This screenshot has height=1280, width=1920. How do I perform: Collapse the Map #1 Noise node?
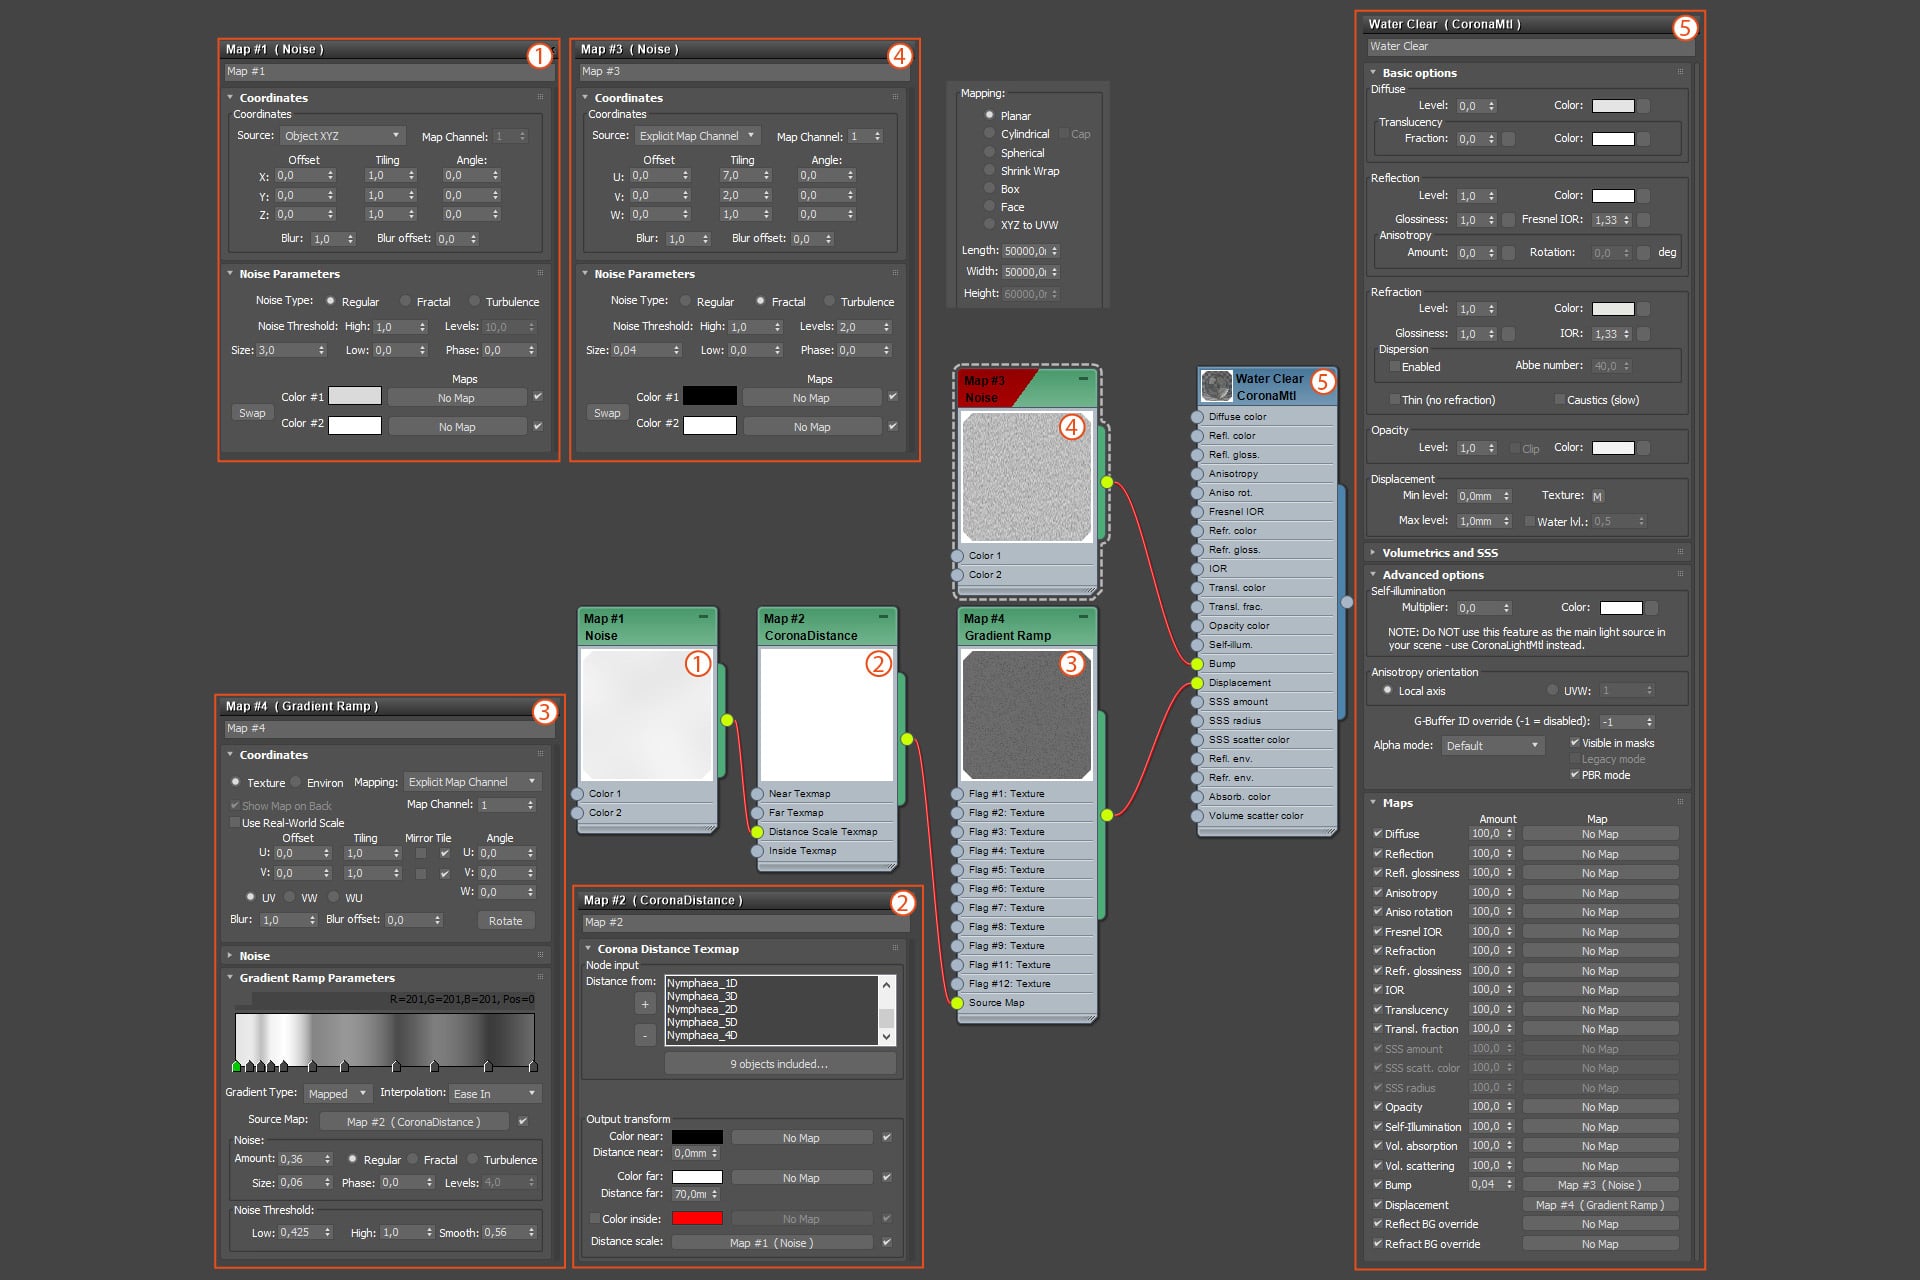[703, 617]
